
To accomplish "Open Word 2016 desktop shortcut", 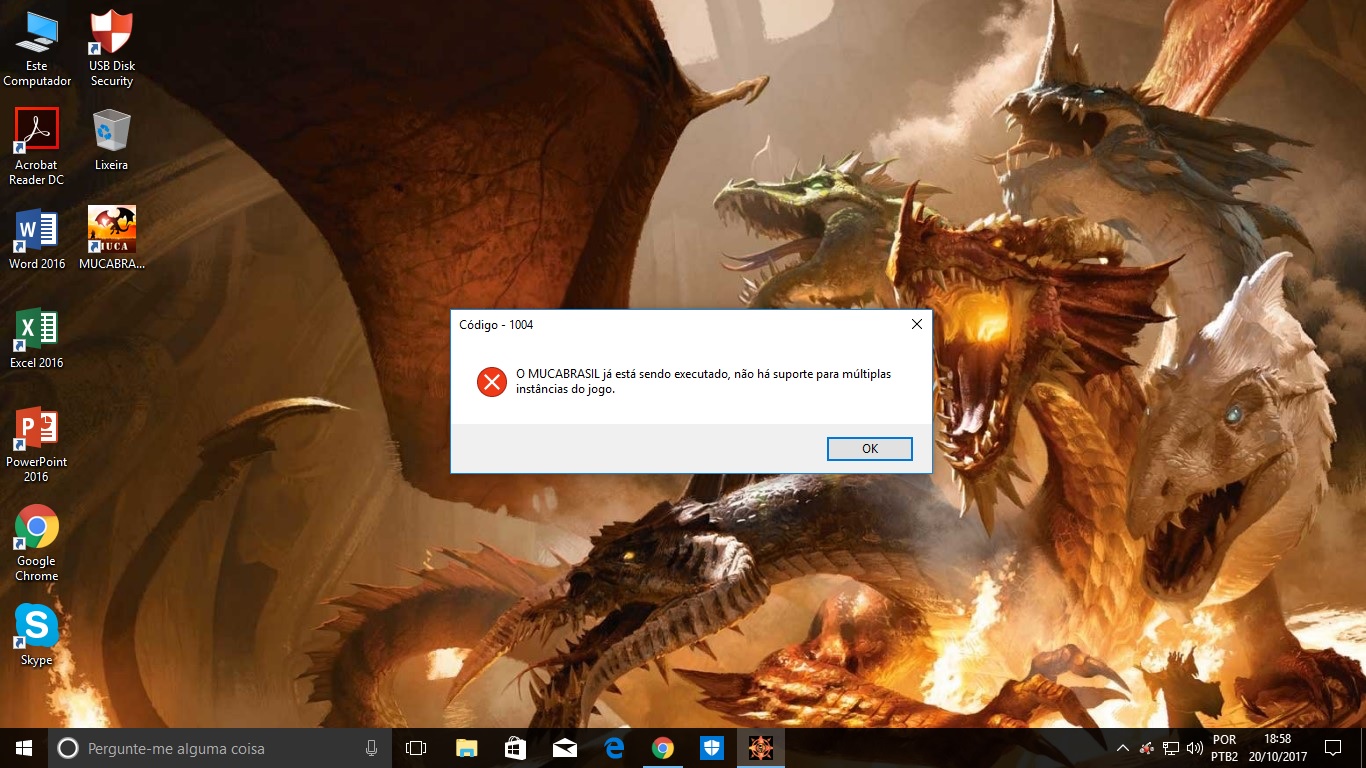I will pos(37,231).
